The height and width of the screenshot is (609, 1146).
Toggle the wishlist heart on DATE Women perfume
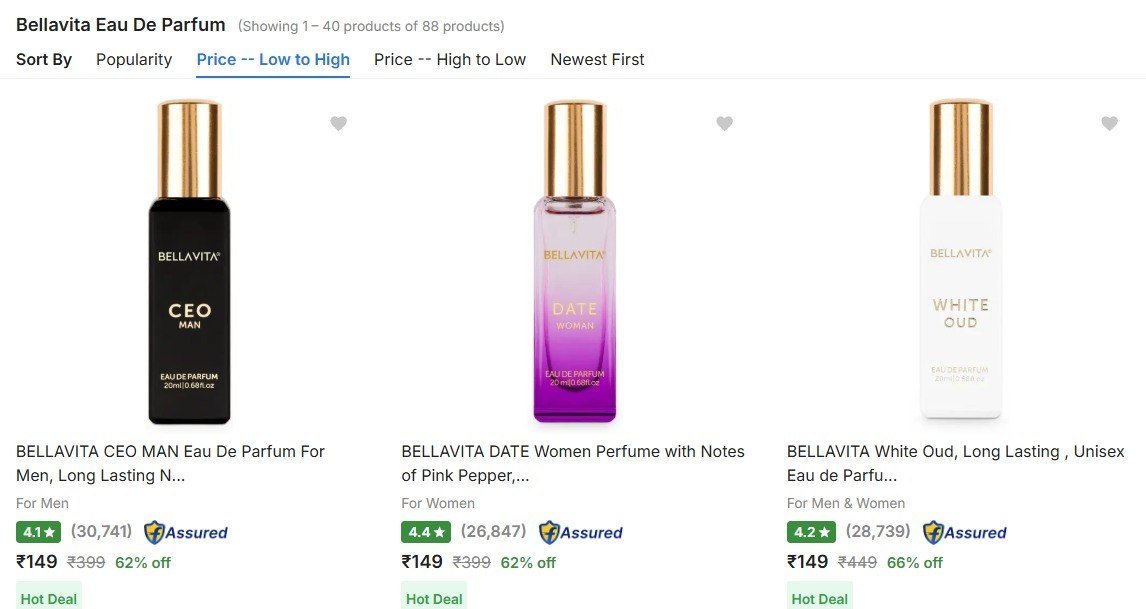coord(724,123)
